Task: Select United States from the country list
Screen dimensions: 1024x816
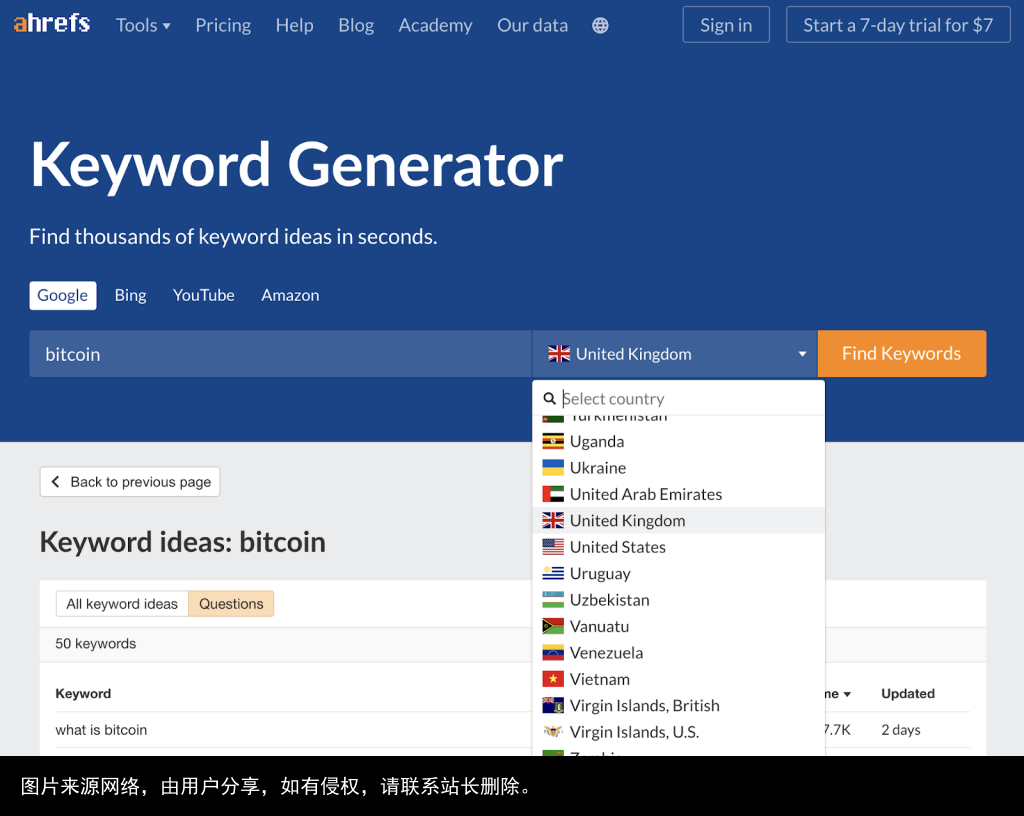Action: (617, 547)
